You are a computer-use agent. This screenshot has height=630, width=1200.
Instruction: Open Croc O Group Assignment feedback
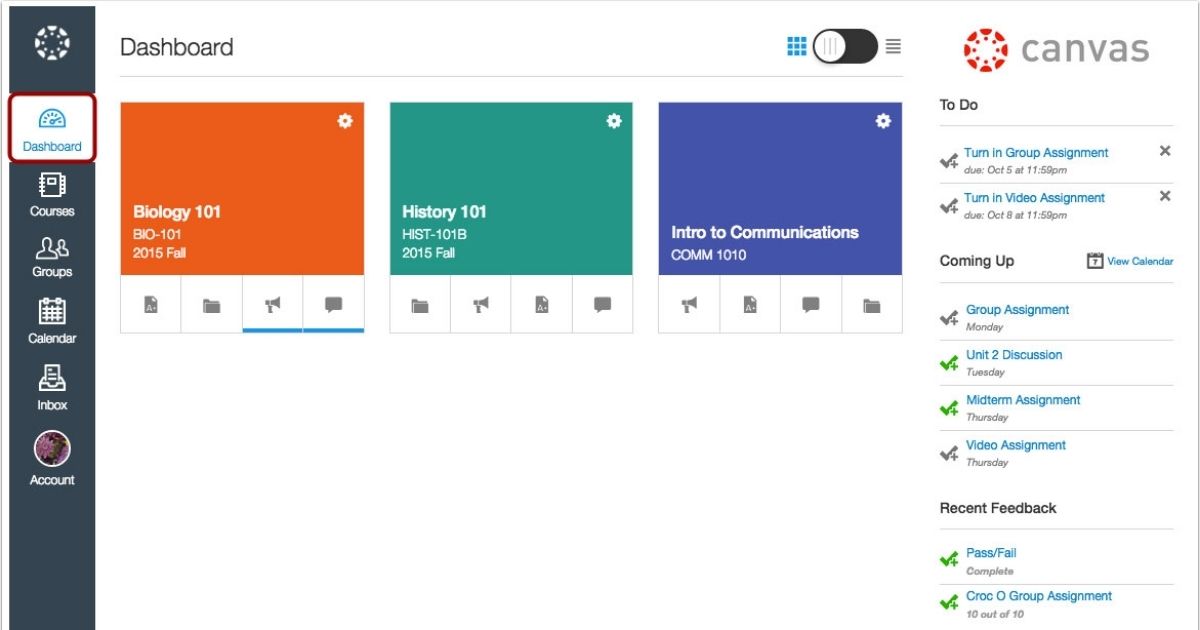pyautogui.click(x=1039, y=596)
